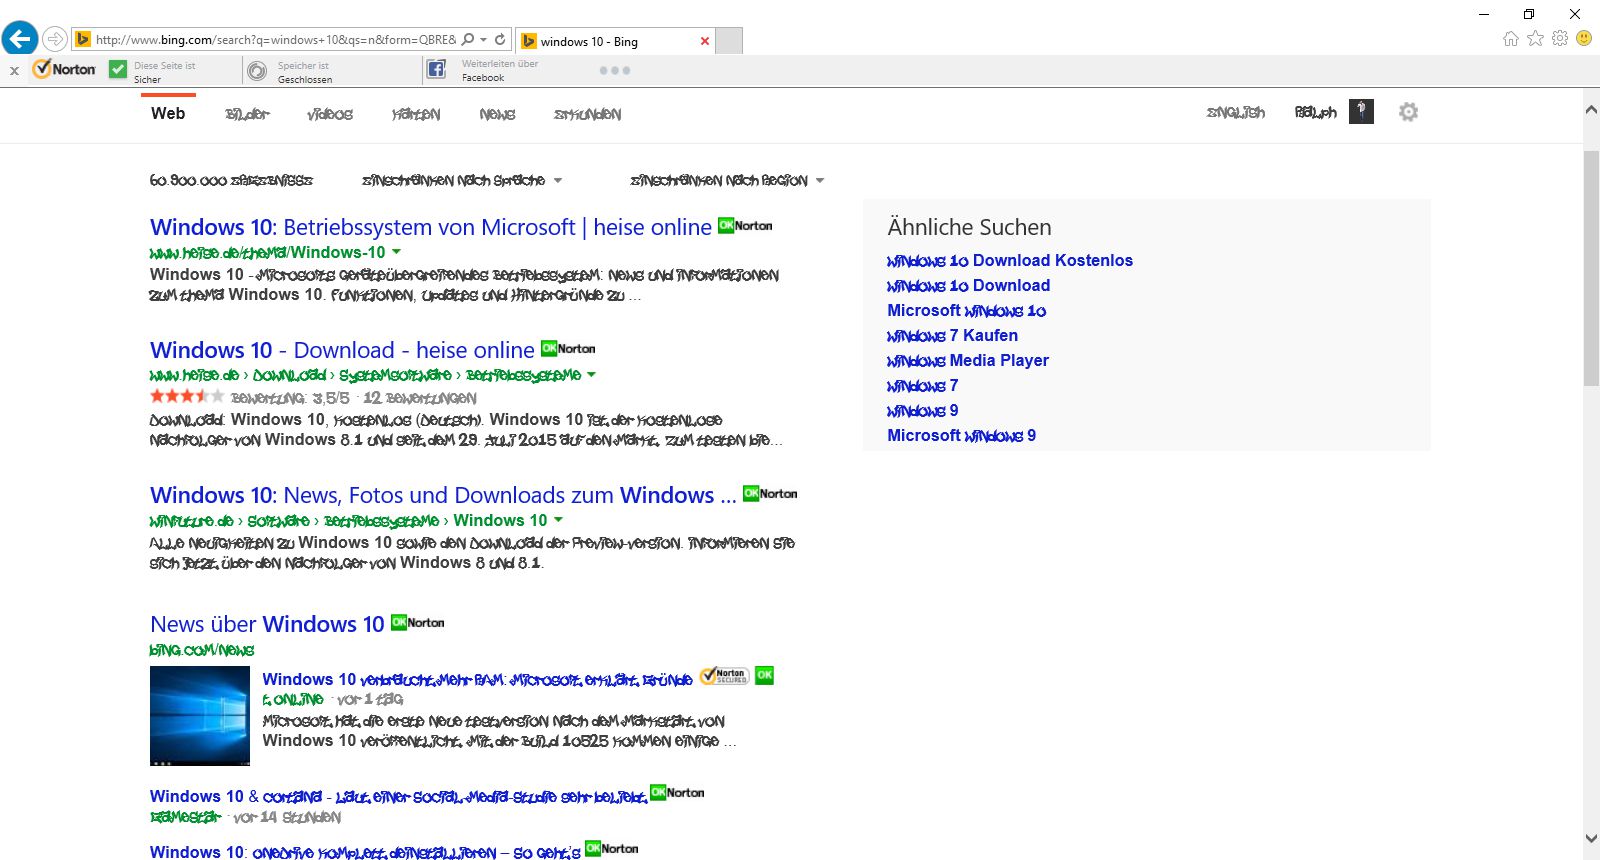The width and height of the screenshot is (1600, 860).
Task: Open 'Windows 10: OneDrive komplett deinstallieren' link
Action: tap(365, 852)
